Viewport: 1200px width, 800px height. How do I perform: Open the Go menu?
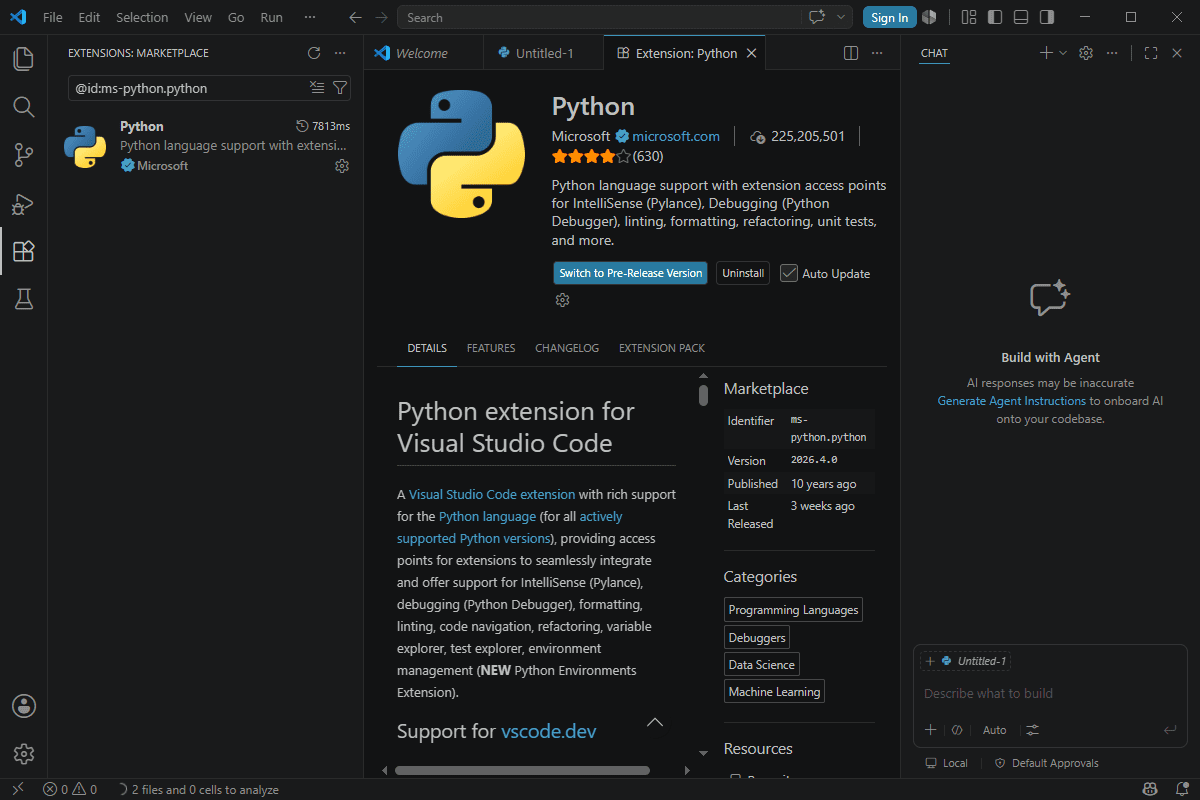pos(236,17)
